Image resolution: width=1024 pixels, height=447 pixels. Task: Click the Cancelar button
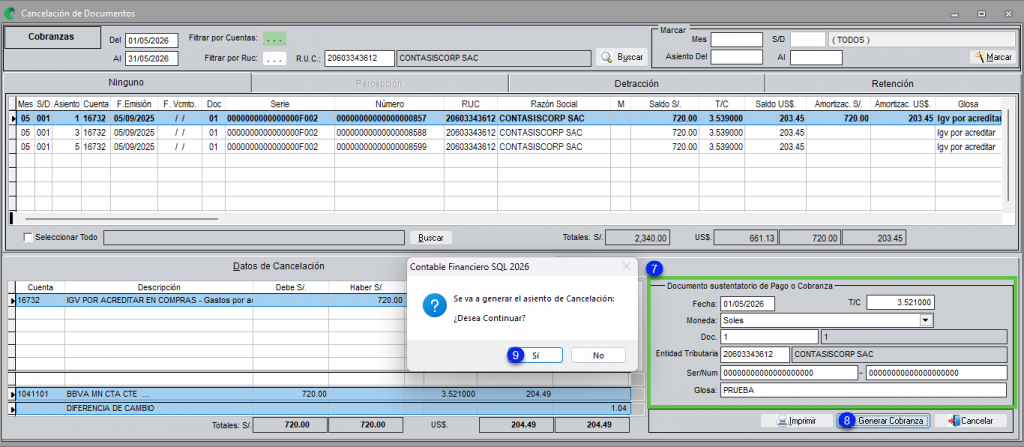point(970,421)
